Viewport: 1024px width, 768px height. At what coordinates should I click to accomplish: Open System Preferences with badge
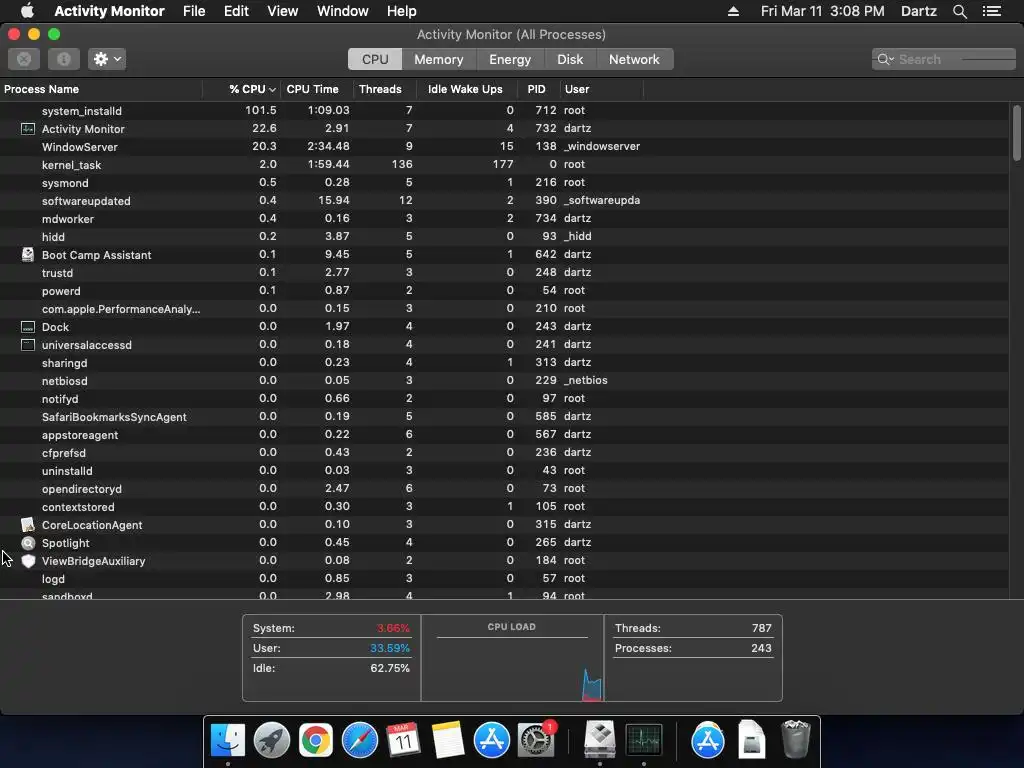[x=536, y=740]
